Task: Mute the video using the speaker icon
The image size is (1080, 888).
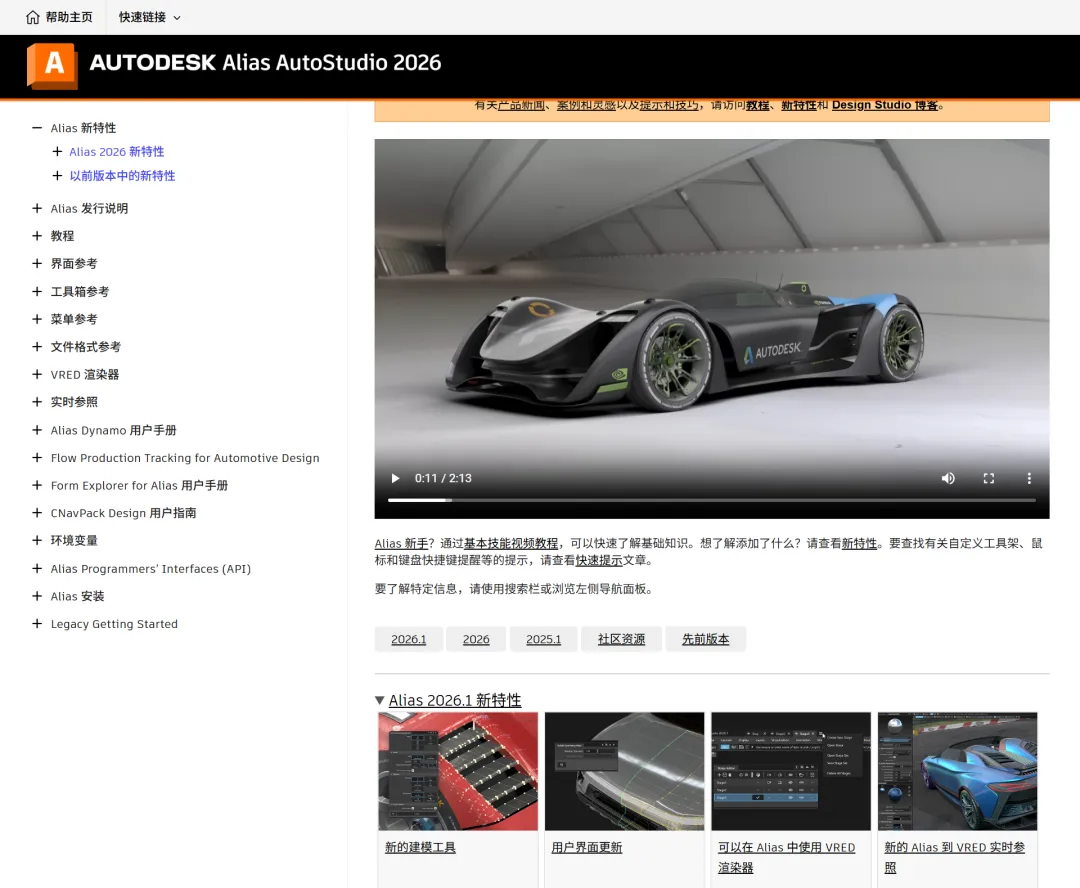Action: point(948,478)
